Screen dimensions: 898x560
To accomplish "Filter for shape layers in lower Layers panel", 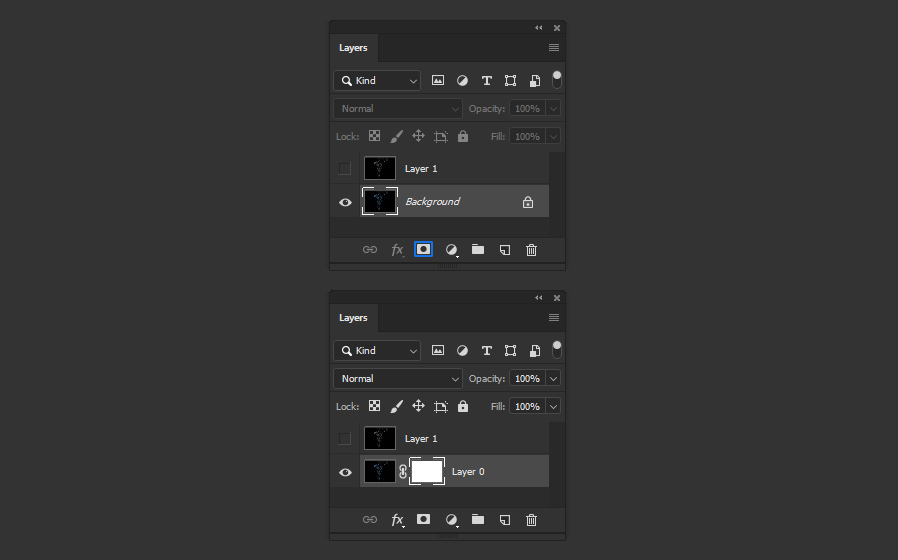I will [x=510, y=350].
